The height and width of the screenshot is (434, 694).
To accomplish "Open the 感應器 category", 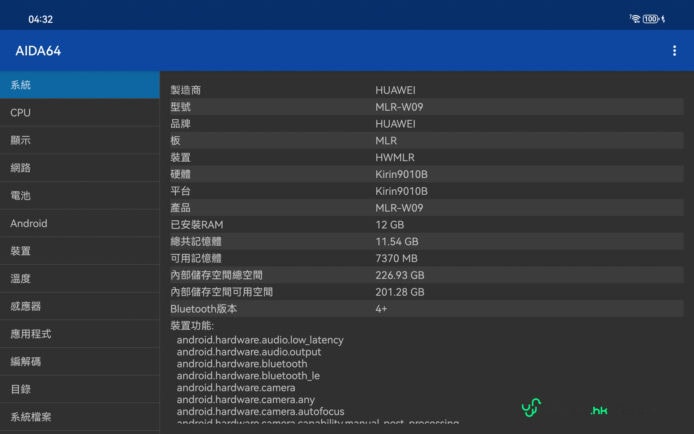I will [x=80, y=306].
